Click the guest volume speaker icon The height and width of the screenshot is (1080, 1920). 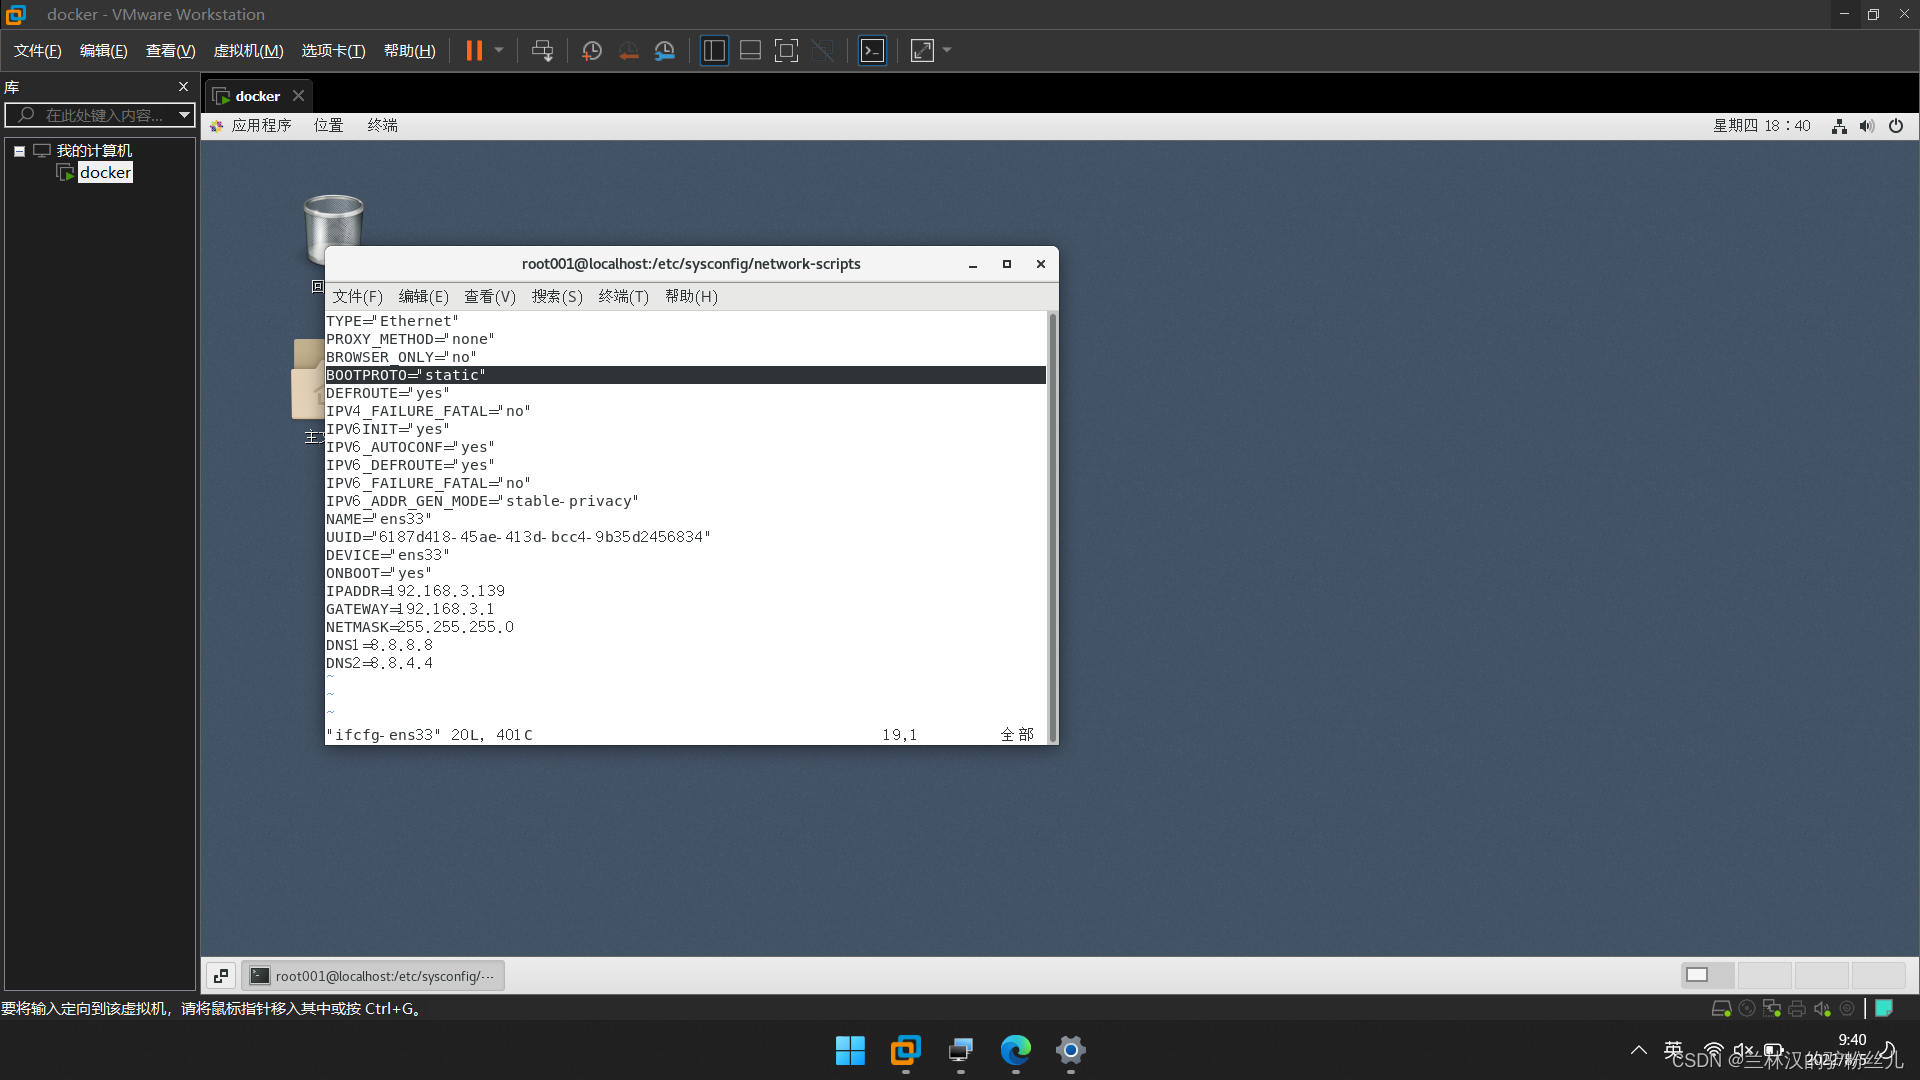(1867, 126)
